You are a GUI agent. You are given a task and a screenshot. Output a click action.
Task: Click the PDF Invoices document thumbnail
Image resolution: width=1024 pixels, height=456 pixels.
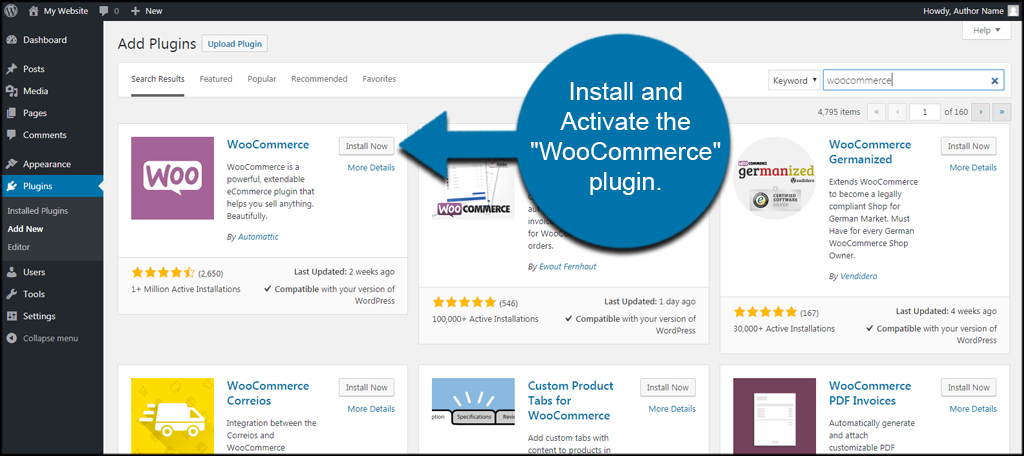(775, 416)
